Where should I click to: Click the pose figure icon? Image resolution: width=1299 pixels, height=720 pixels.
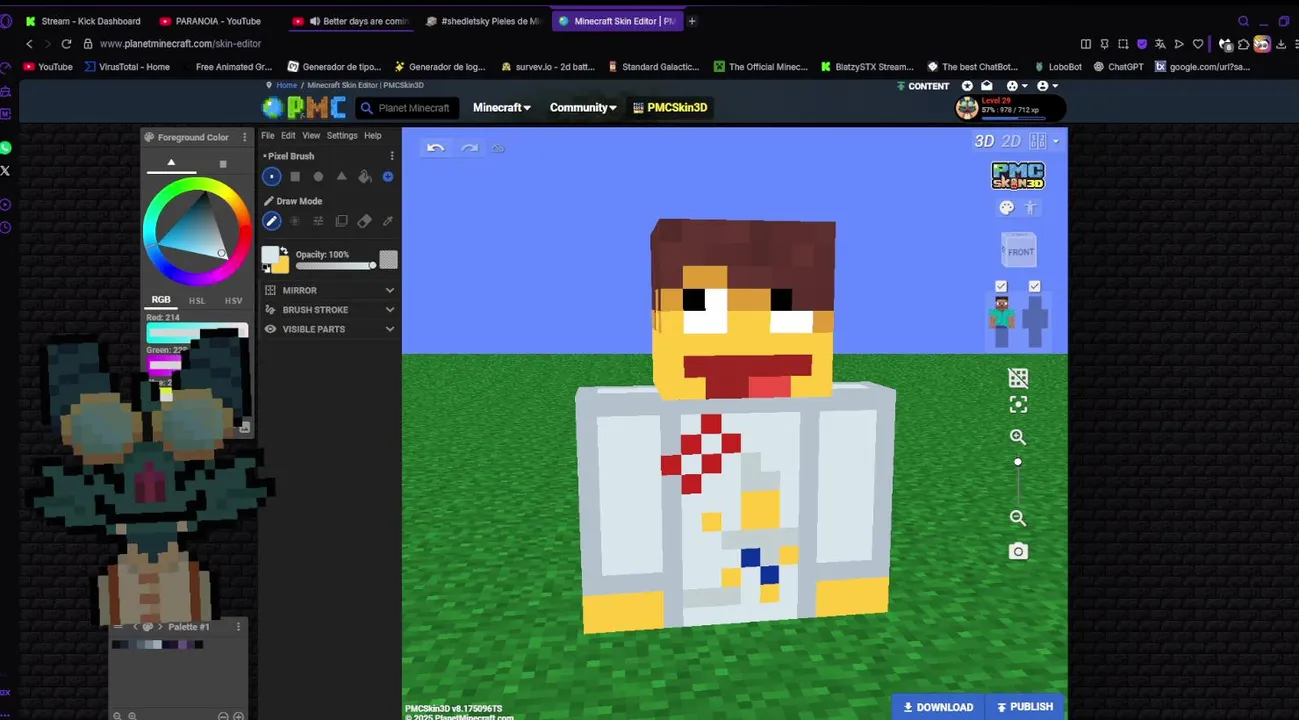1030,207
